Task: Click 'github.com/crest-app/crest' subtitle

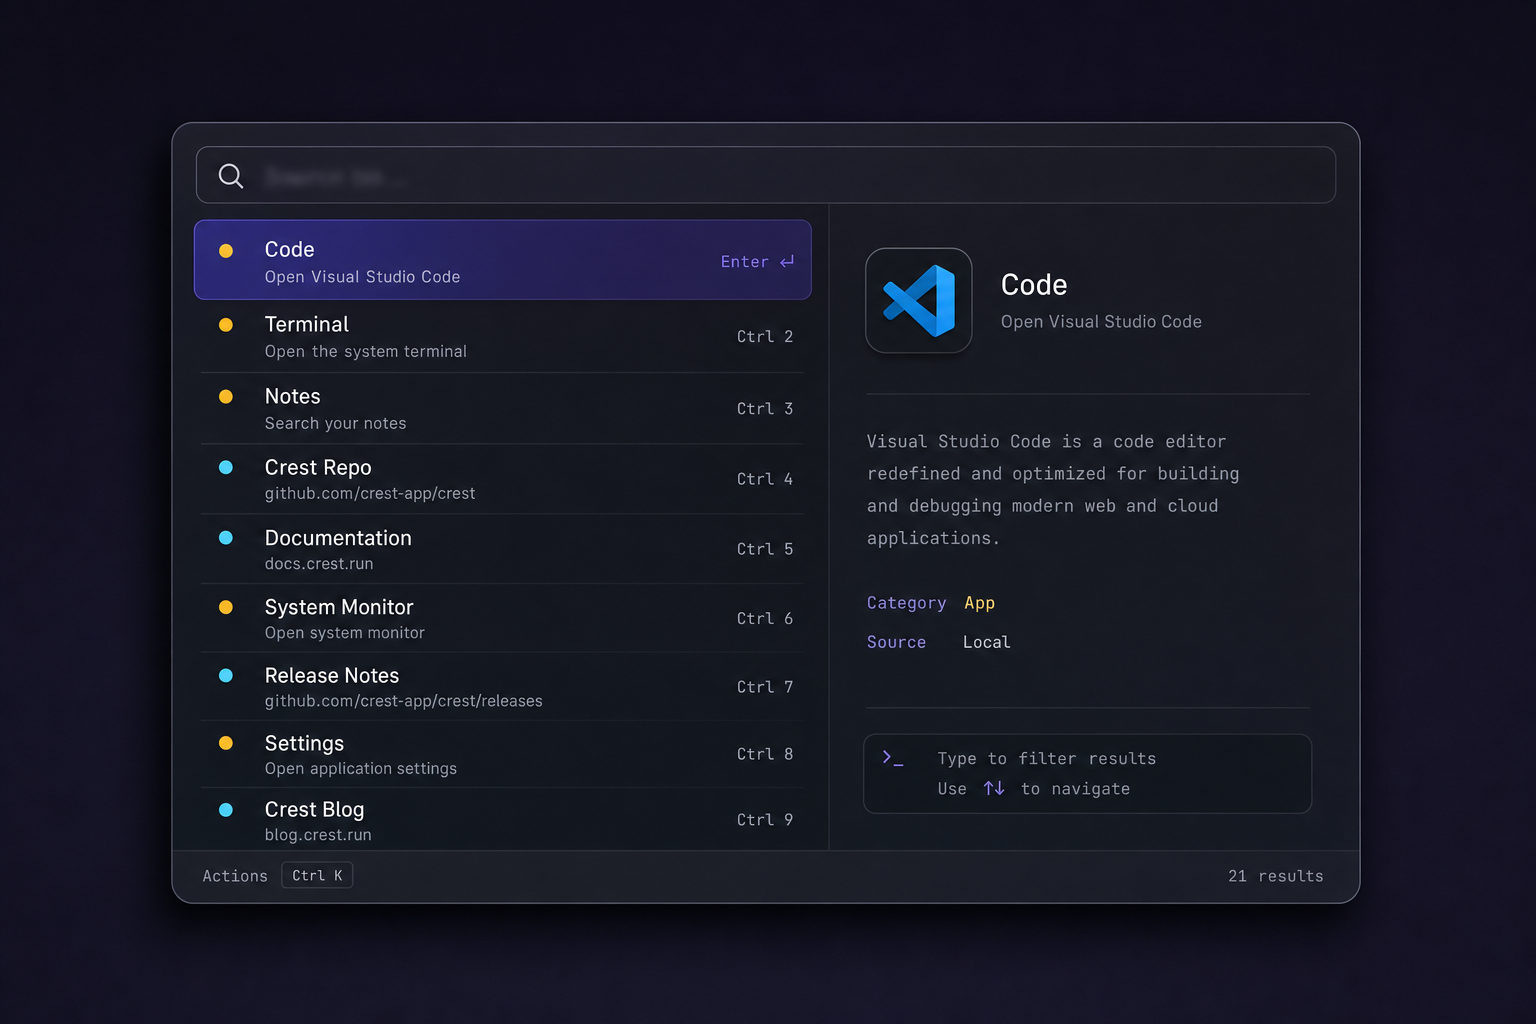Action: tap(370, 493)
